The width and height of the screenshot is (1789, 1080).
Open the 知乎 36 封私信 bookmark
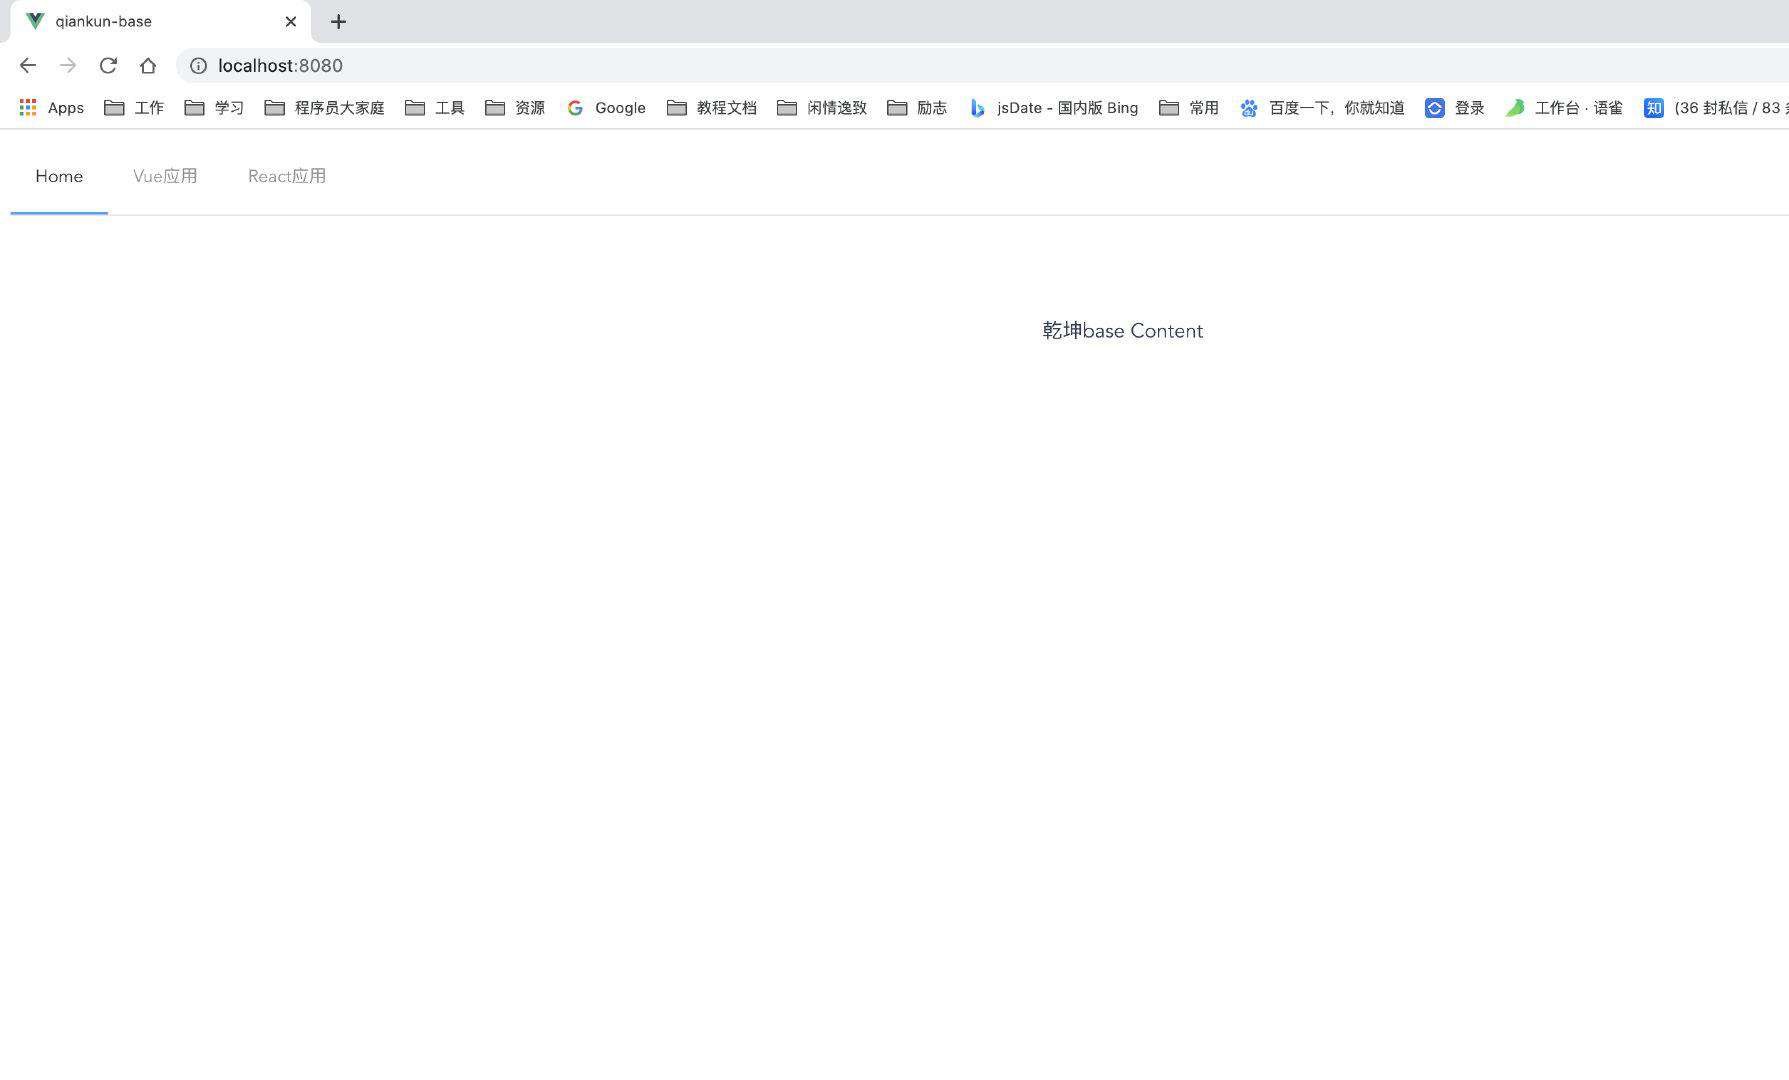1715,107
